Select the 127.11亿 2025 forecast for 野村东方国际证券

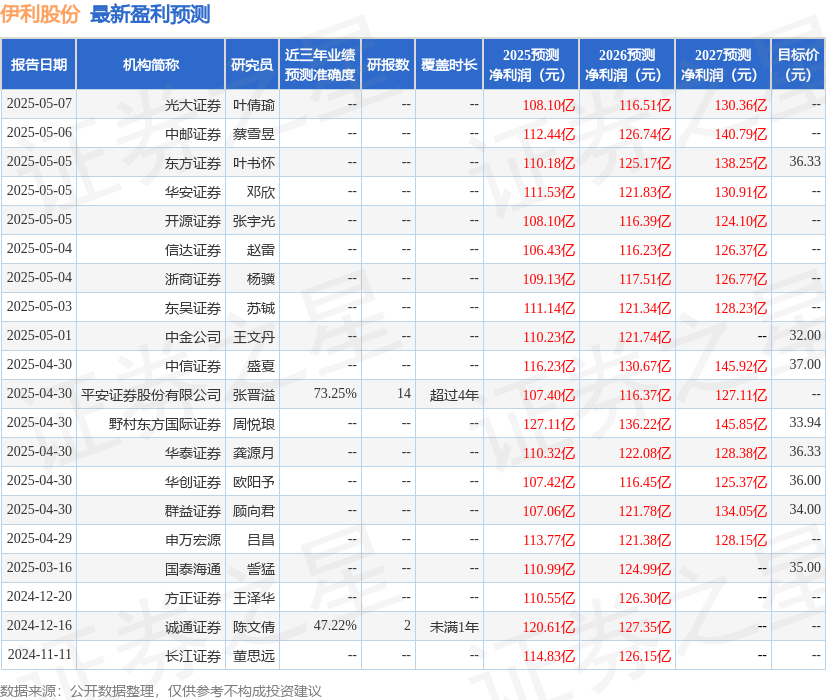coord(549,424)
